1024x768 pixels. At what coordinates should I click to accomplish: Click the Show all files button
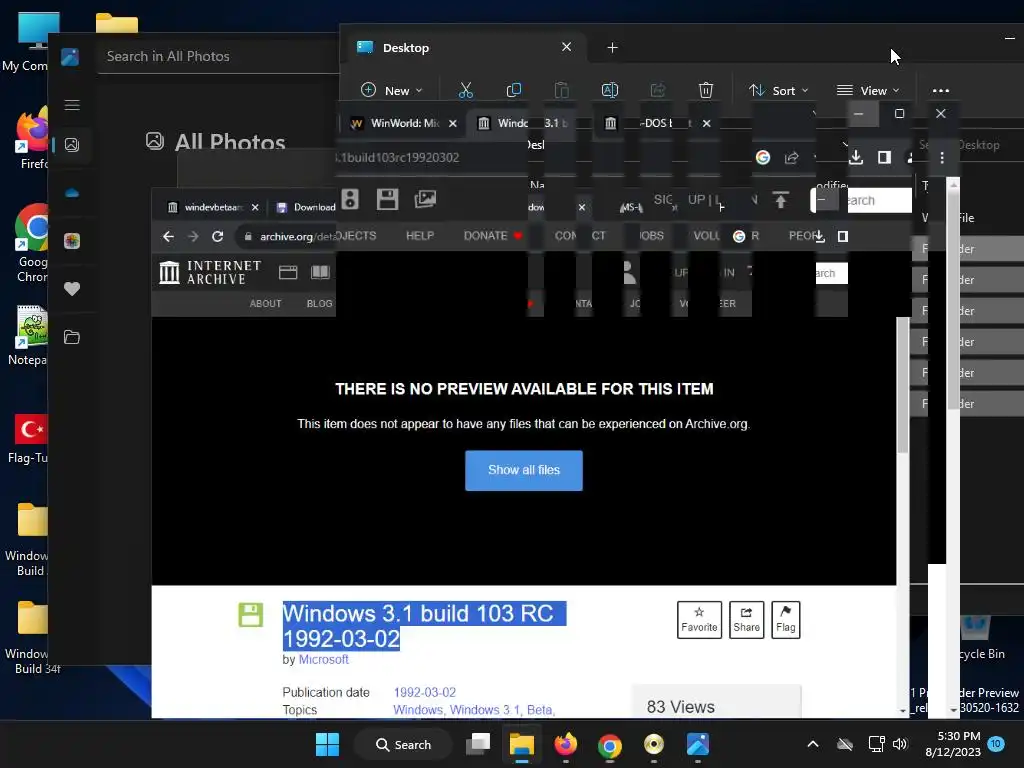pyautogui.click(x=524, y=470)
